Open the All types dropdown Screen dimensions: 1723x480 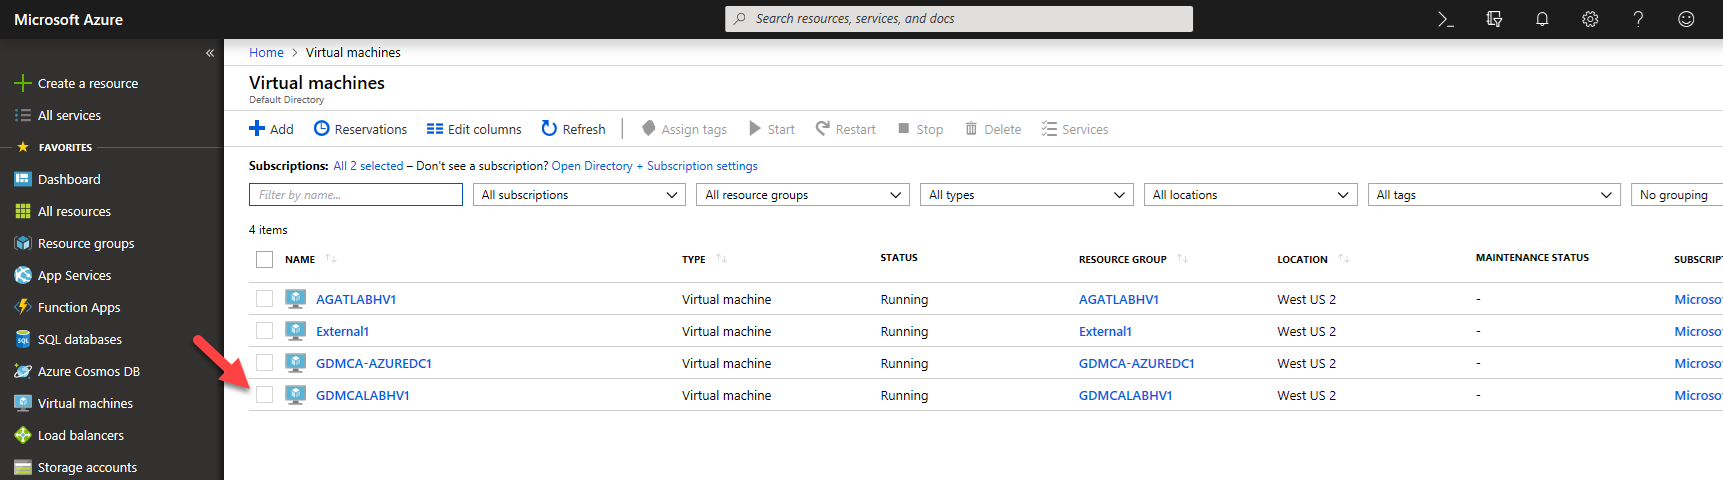(1027, 195)
